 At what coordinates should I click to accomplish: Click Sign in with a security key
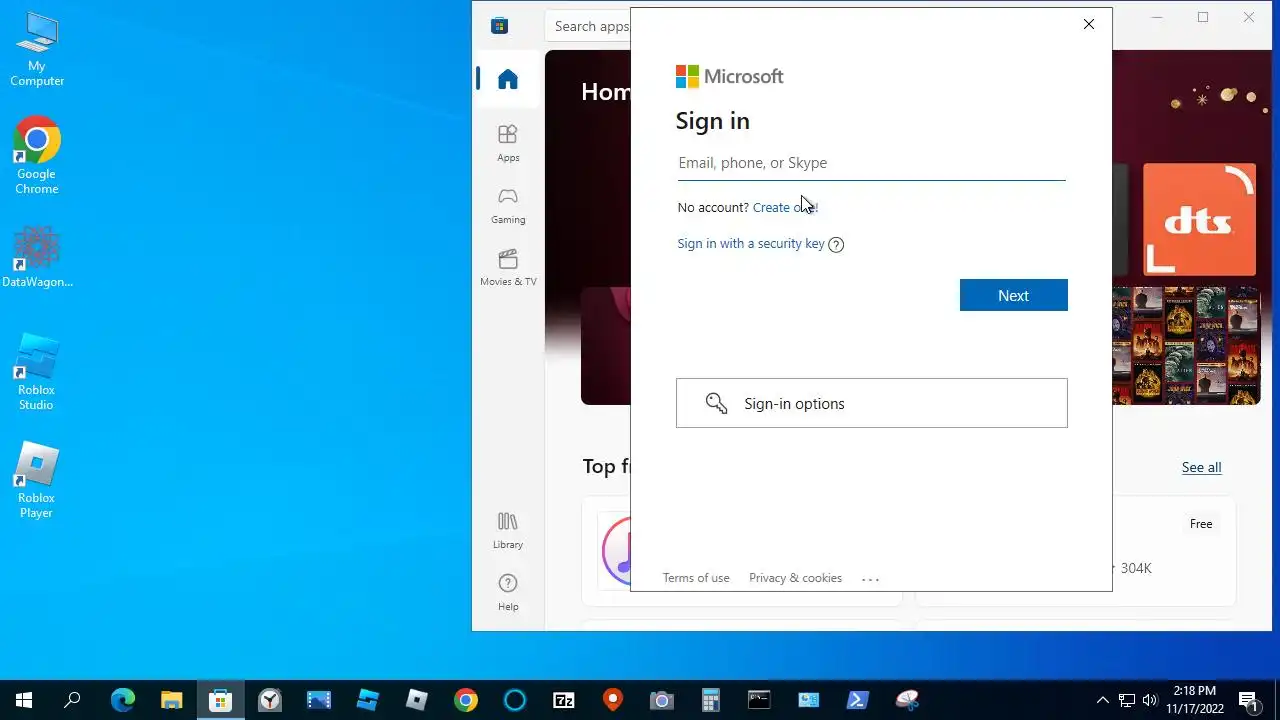(751, 243)
